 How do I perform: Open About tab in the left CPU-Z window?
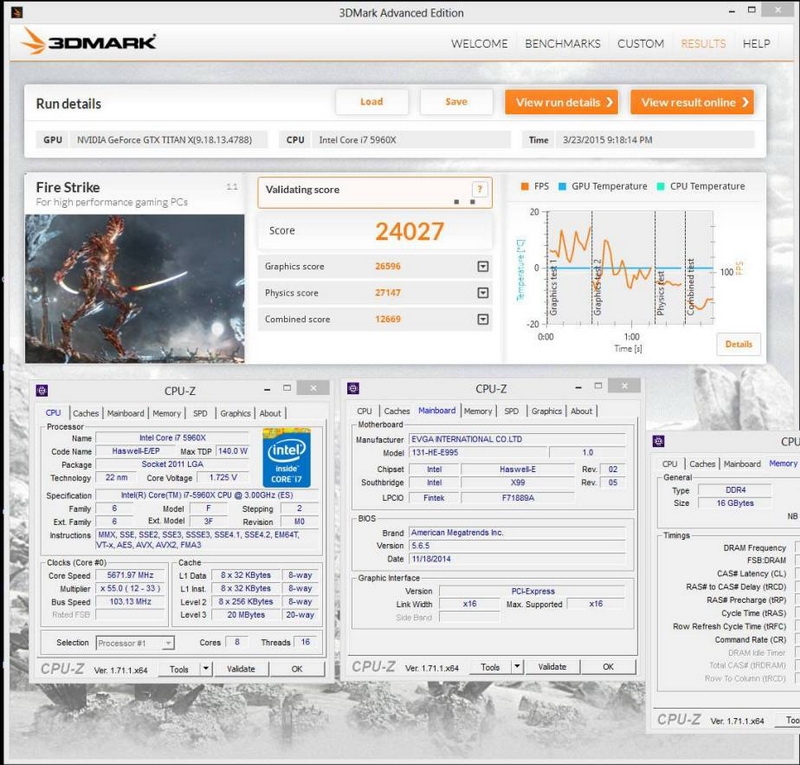pyautogui.click(x=270, y=413)
